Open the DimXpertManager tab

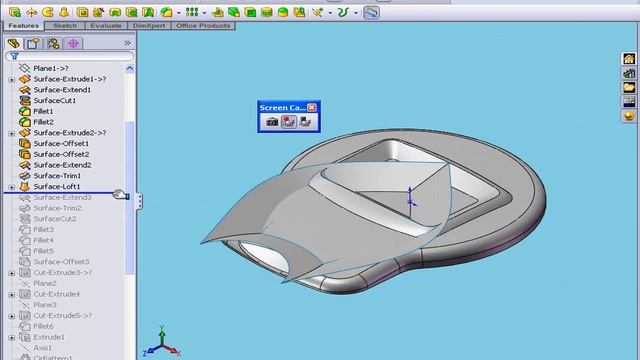73,43
